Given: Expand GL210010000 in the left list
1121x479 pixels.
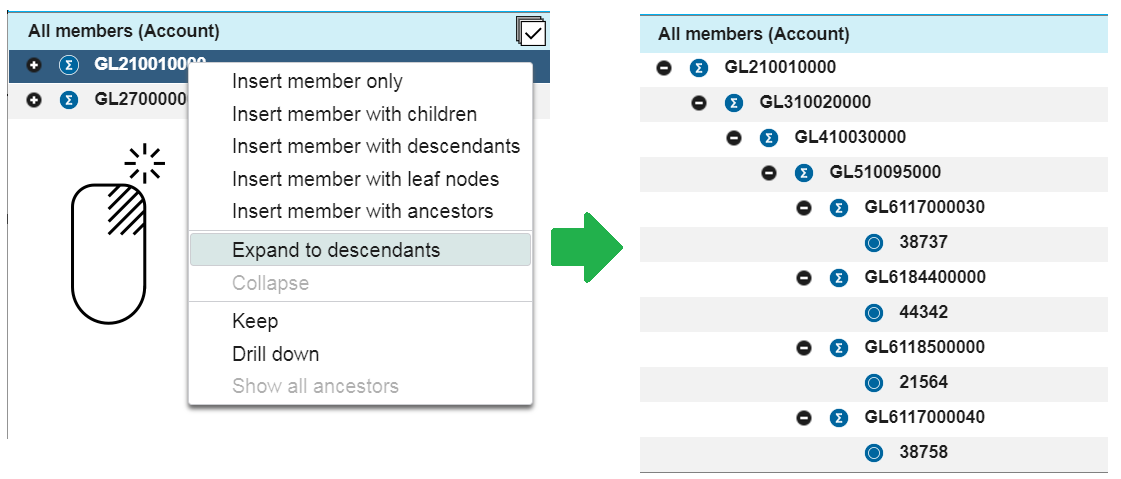Looking at the screenshot, I should coord(34,64).
